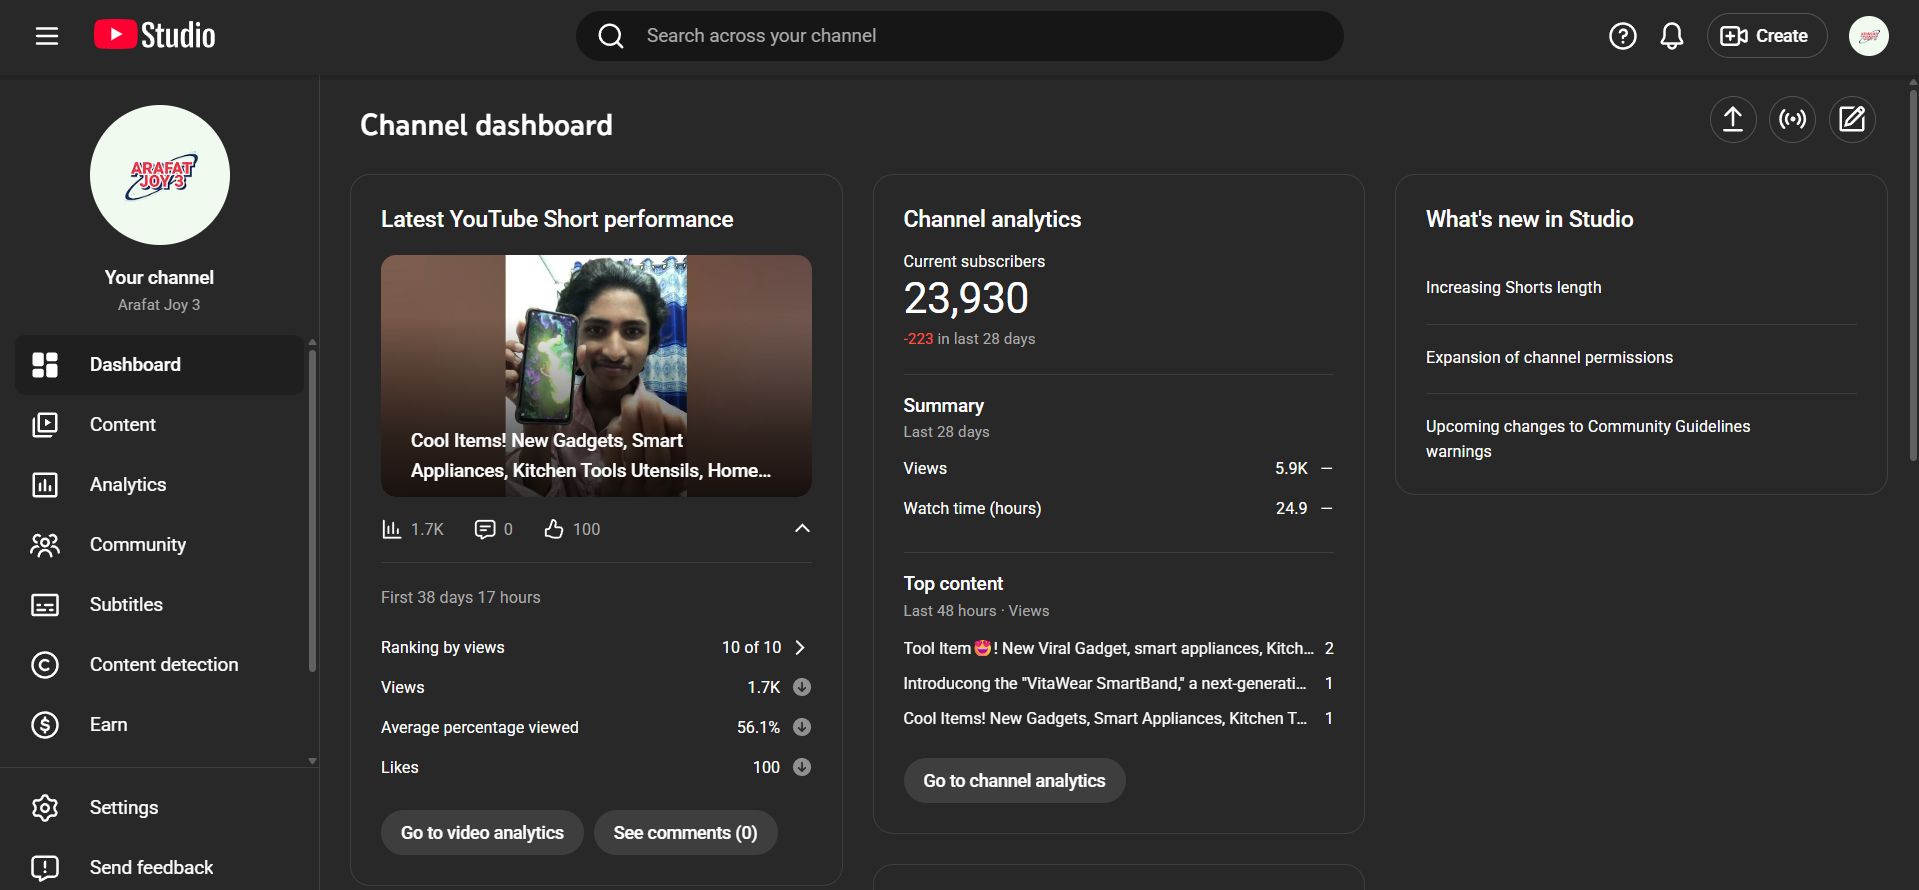Select Content detection in the sidebar

click(164, 664)
